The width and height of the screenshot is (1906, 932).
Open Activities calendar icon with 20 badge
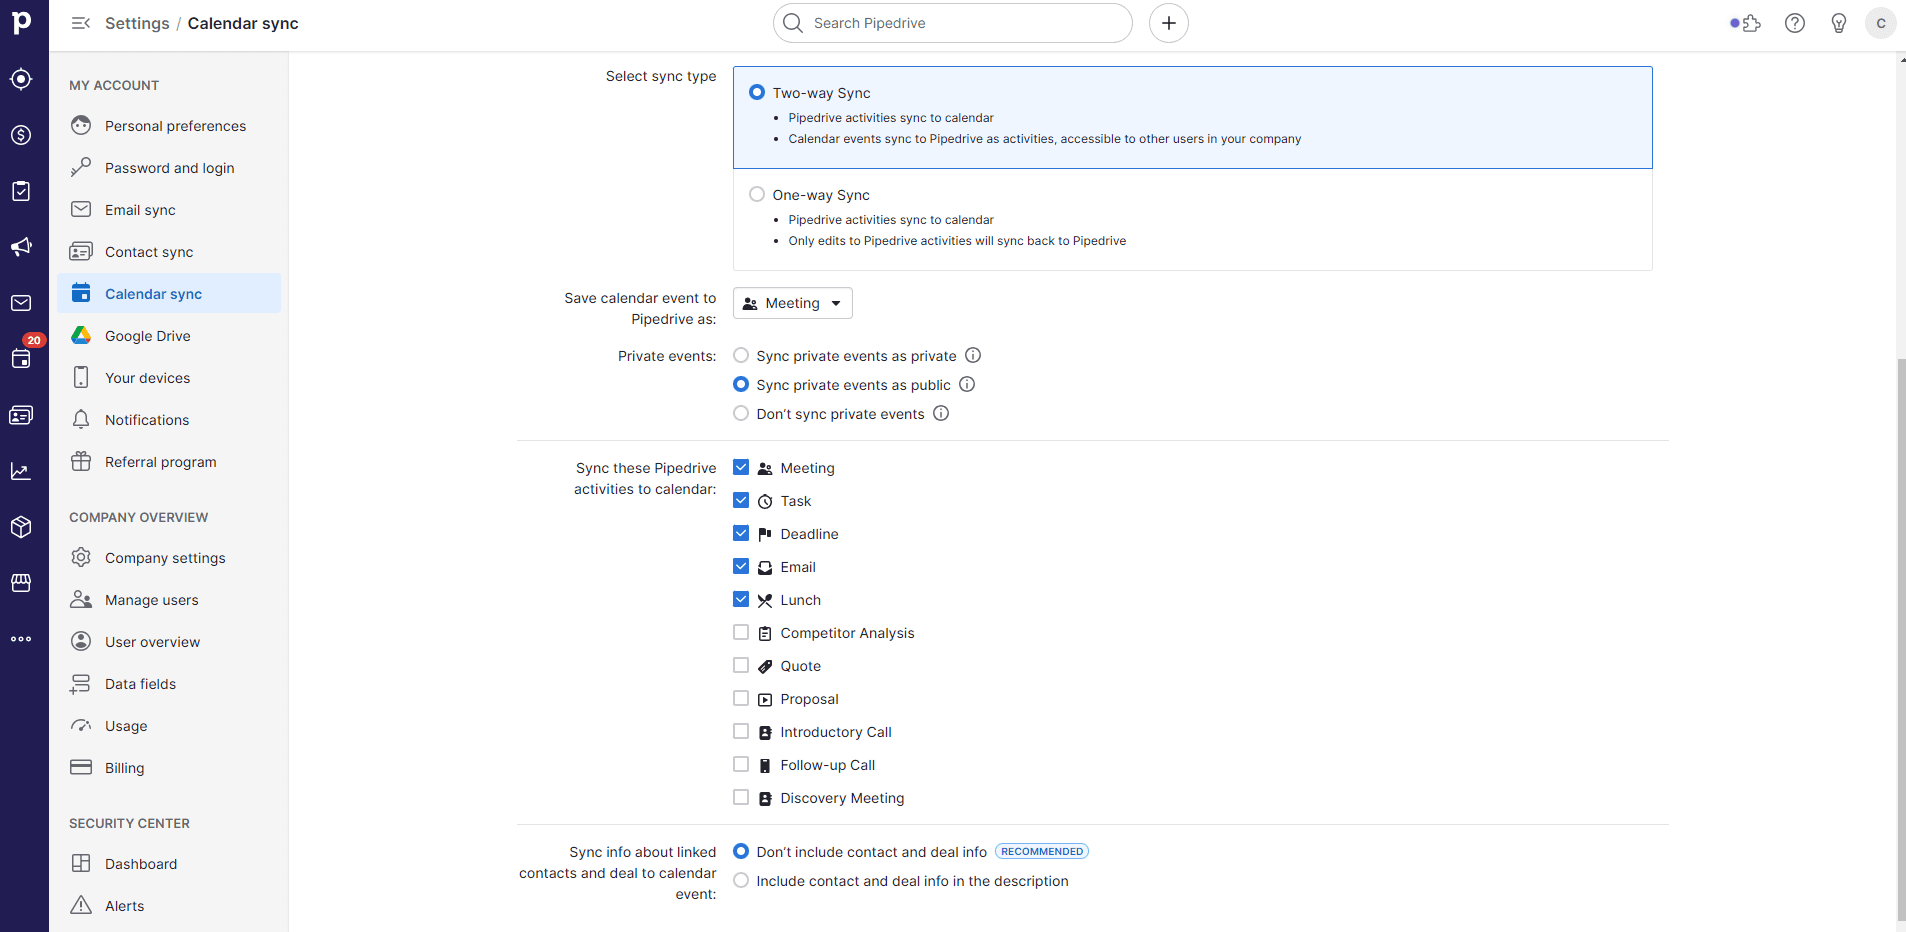[x=21, y=359]
